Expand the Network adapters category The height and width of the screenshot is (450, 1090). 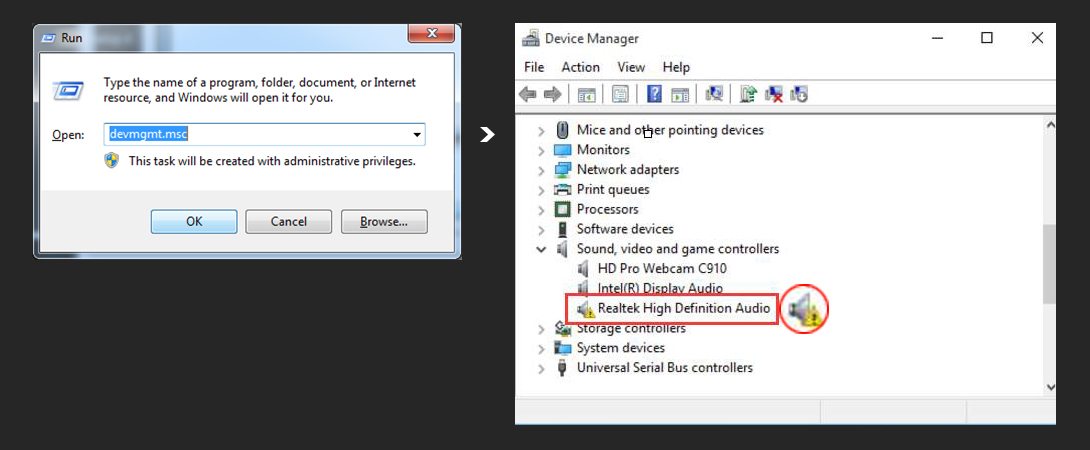click(542, 170)
